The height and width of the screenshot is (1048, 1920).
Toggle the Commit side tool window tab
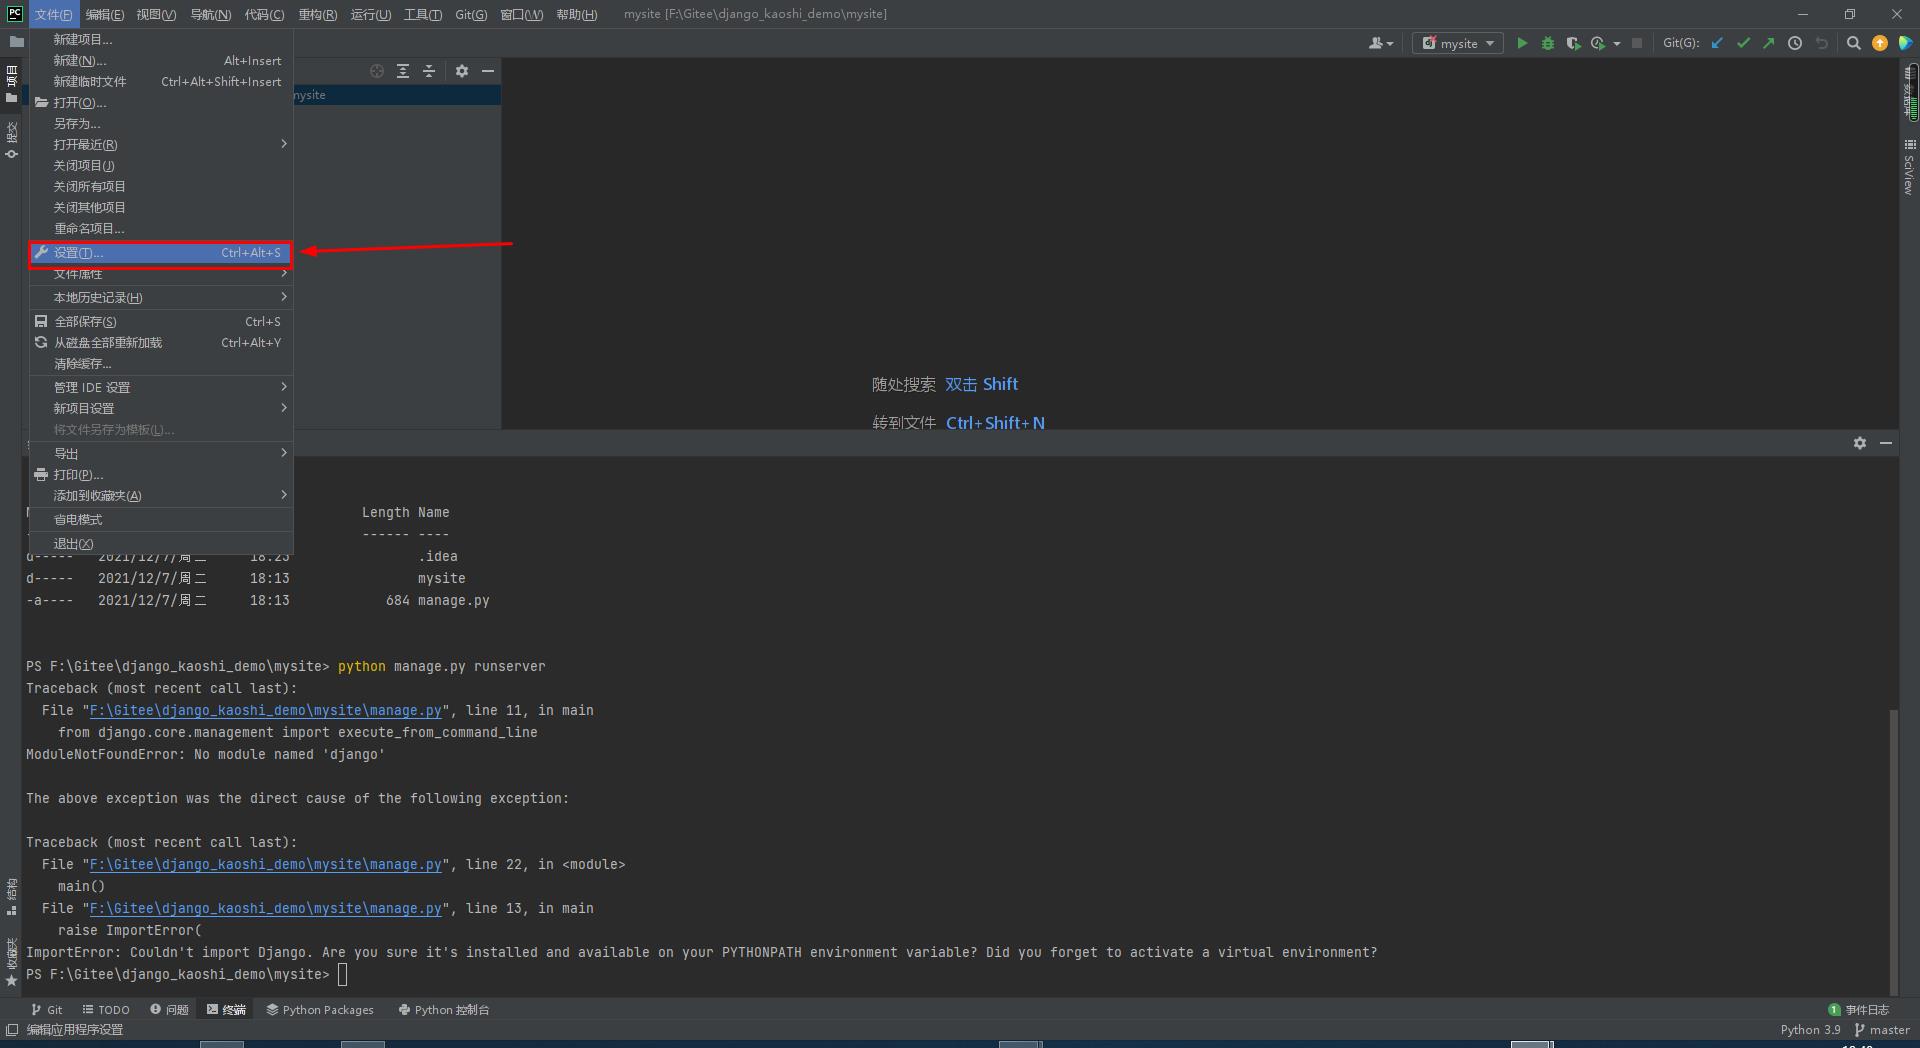coord(12,140)
